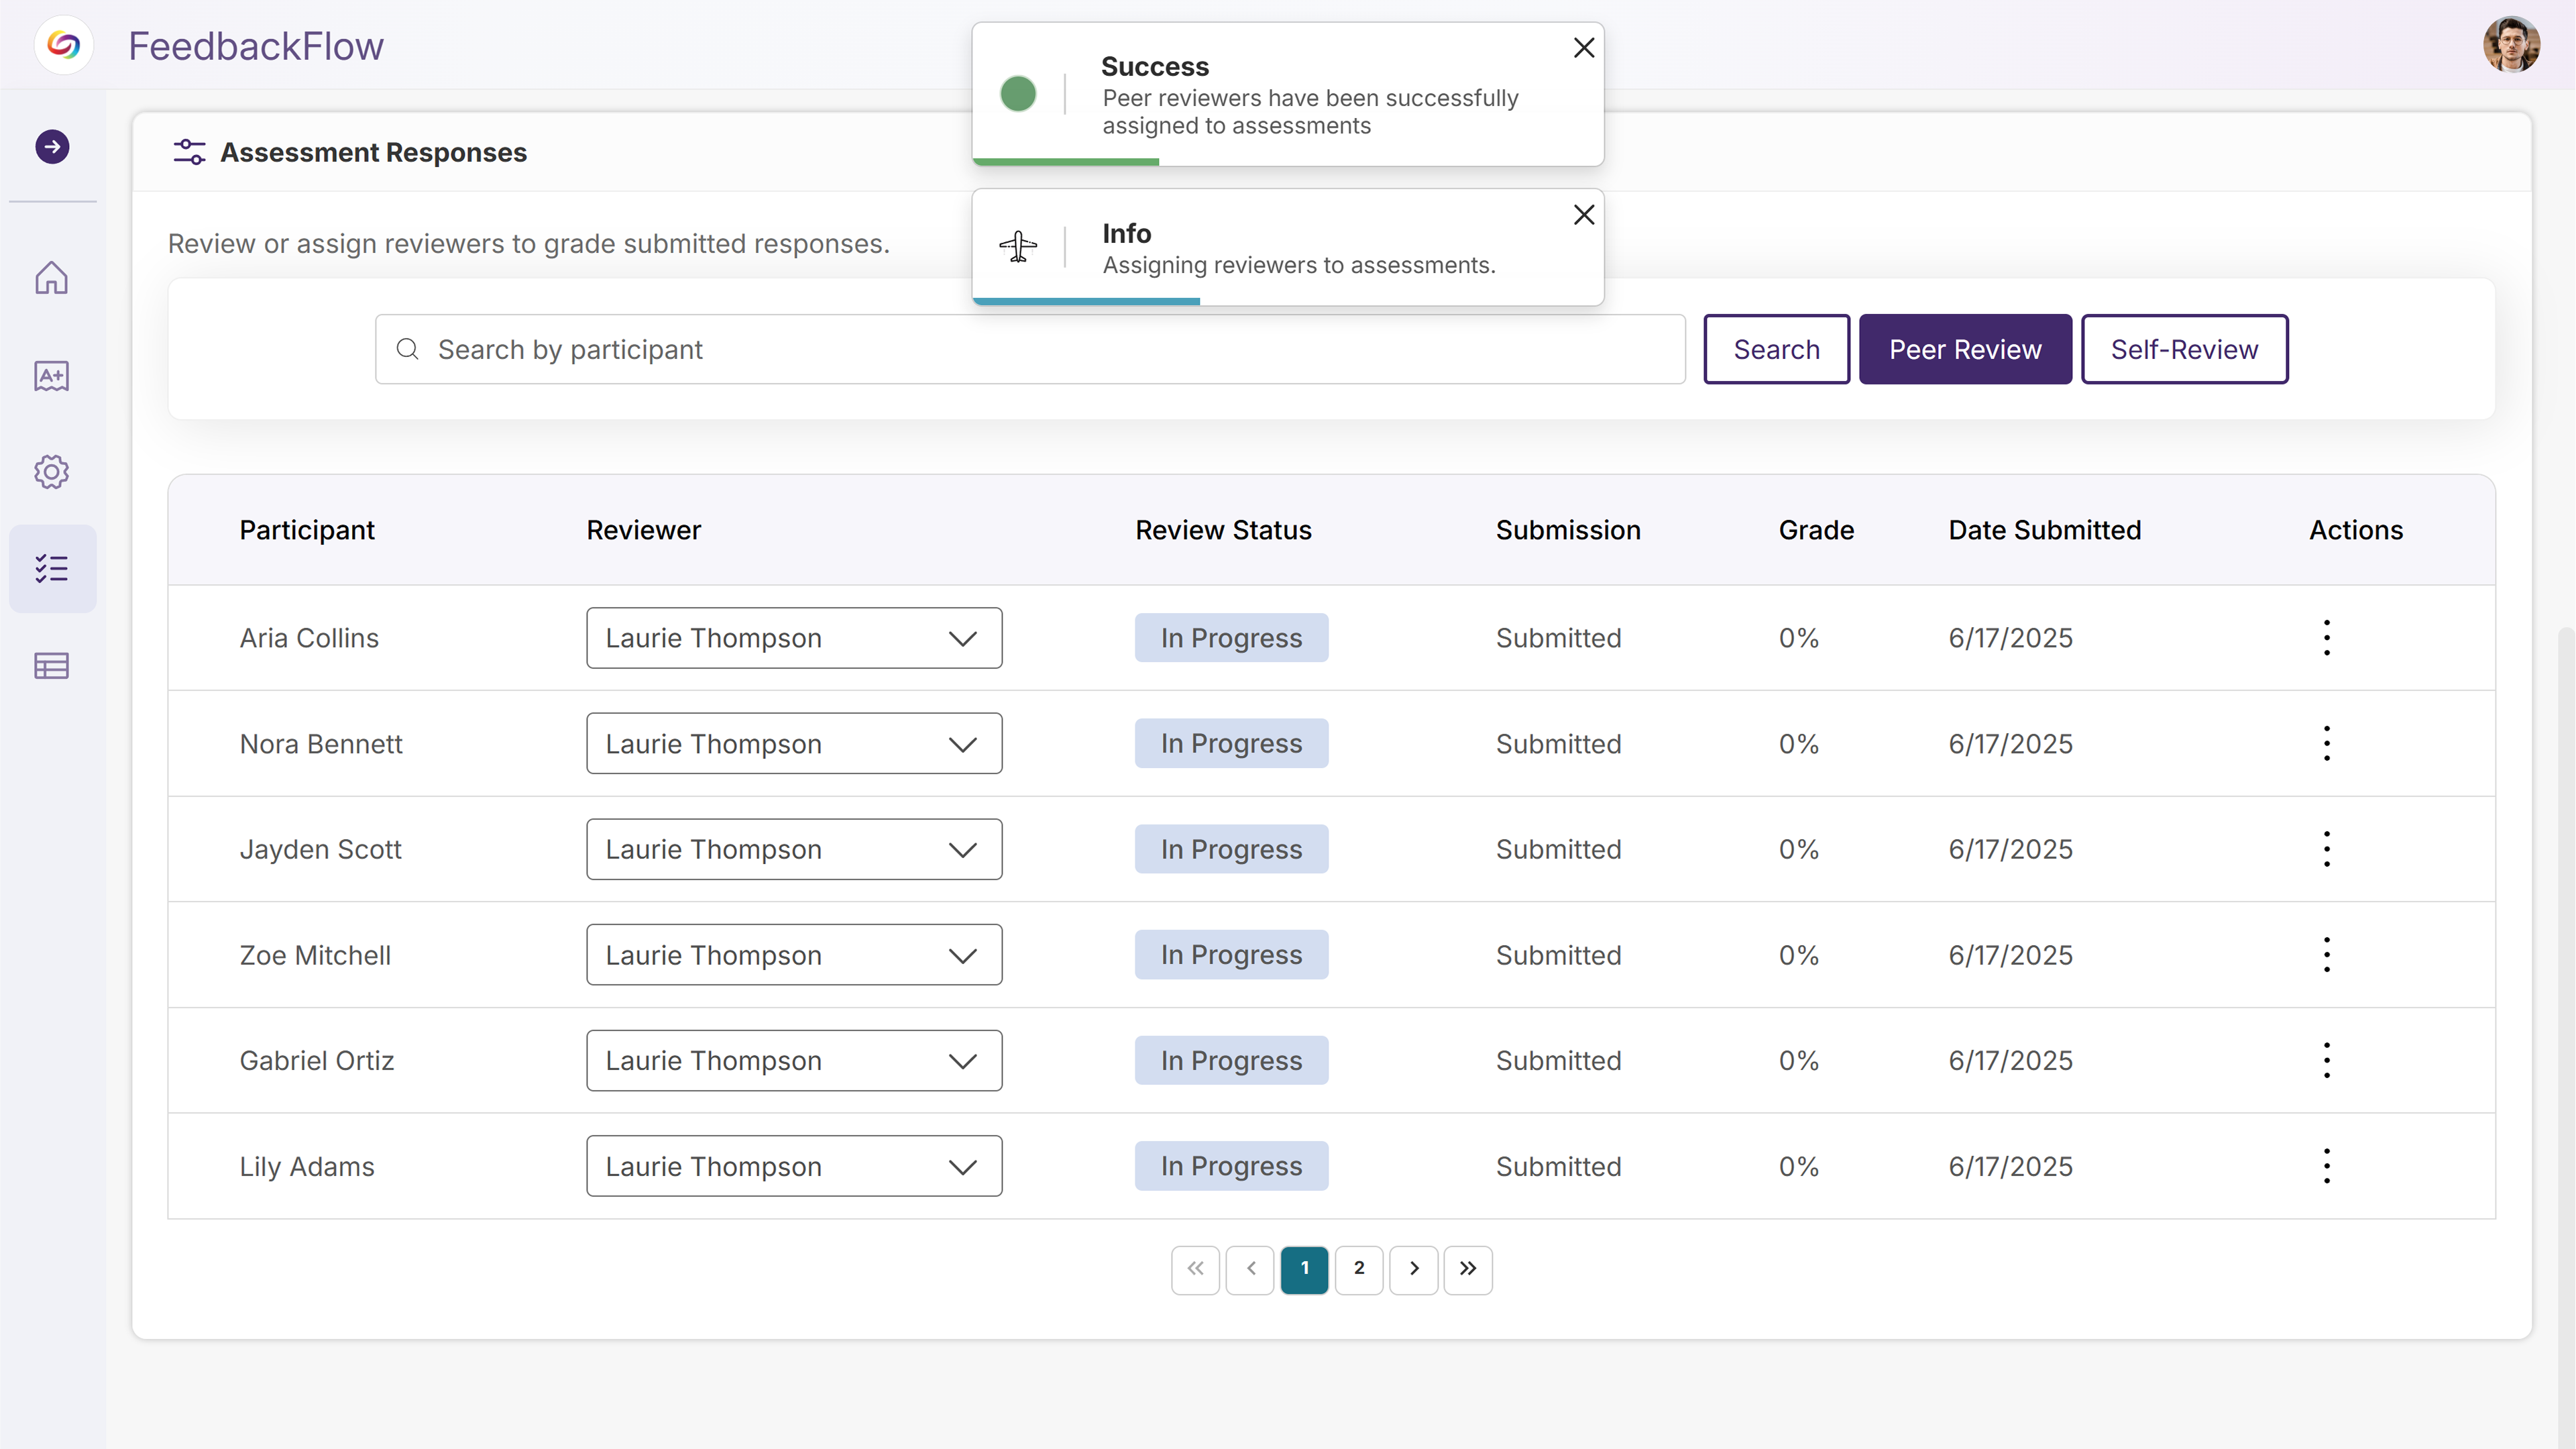Open reviewer dropdown for Lily Adams
2576x1449 pixels.
click(x=794, y=1166)
